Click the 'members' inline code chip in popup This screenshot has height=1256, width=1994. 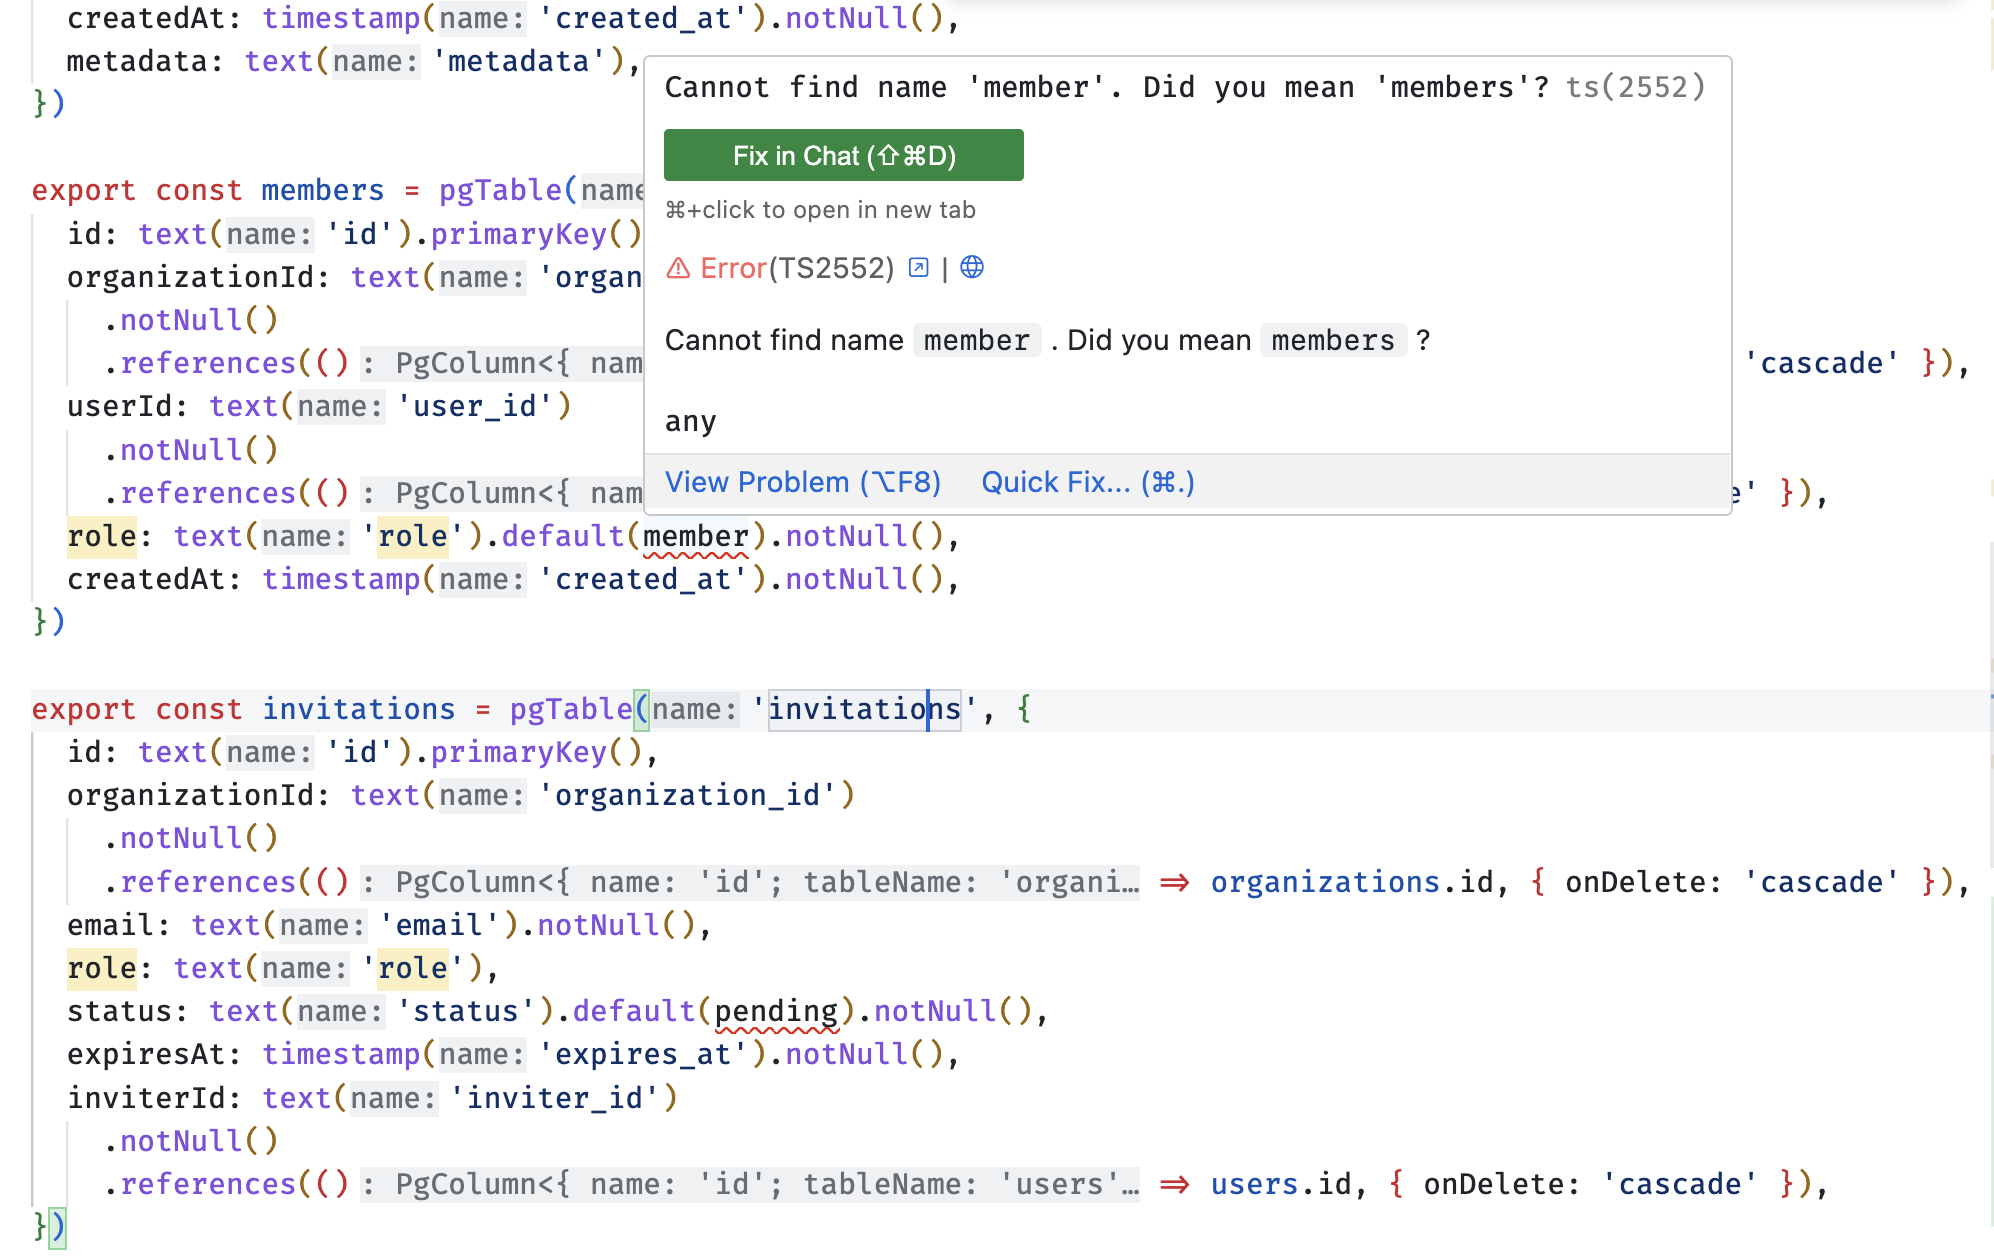[x=1332, y=341]
